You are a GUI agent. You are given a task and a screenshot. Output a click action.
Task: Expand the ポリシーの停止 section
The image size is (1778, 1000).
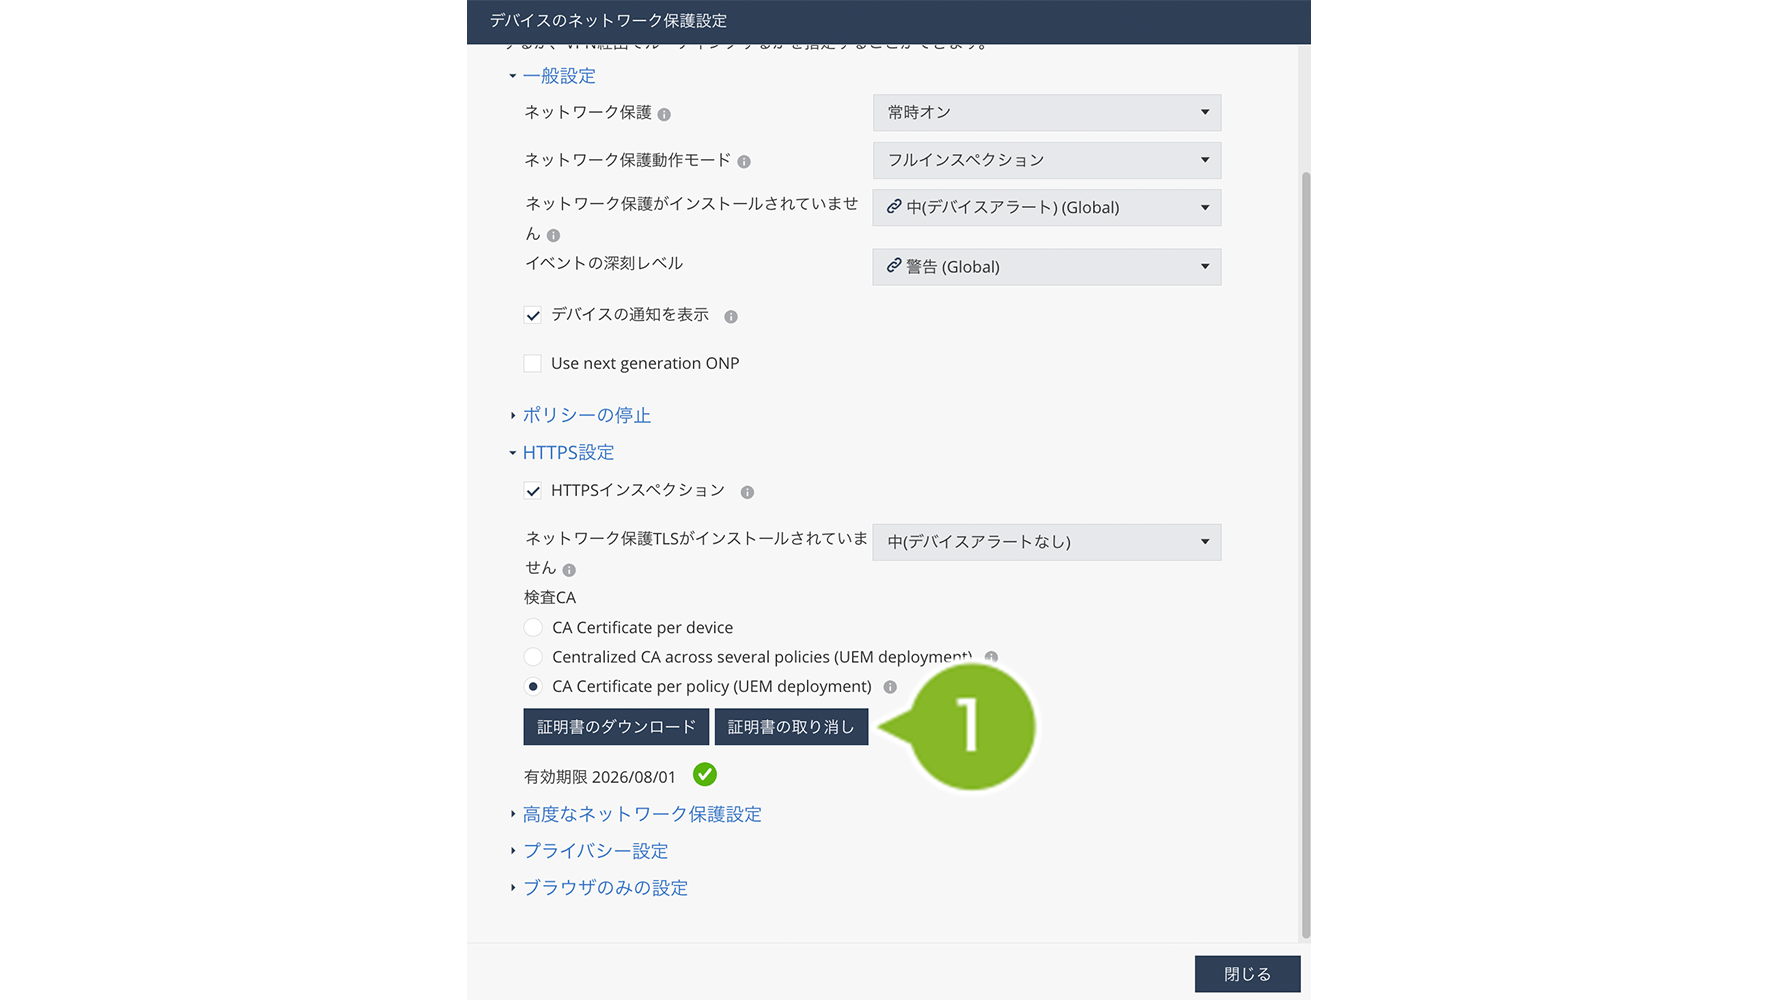click(x=586, y=415)
